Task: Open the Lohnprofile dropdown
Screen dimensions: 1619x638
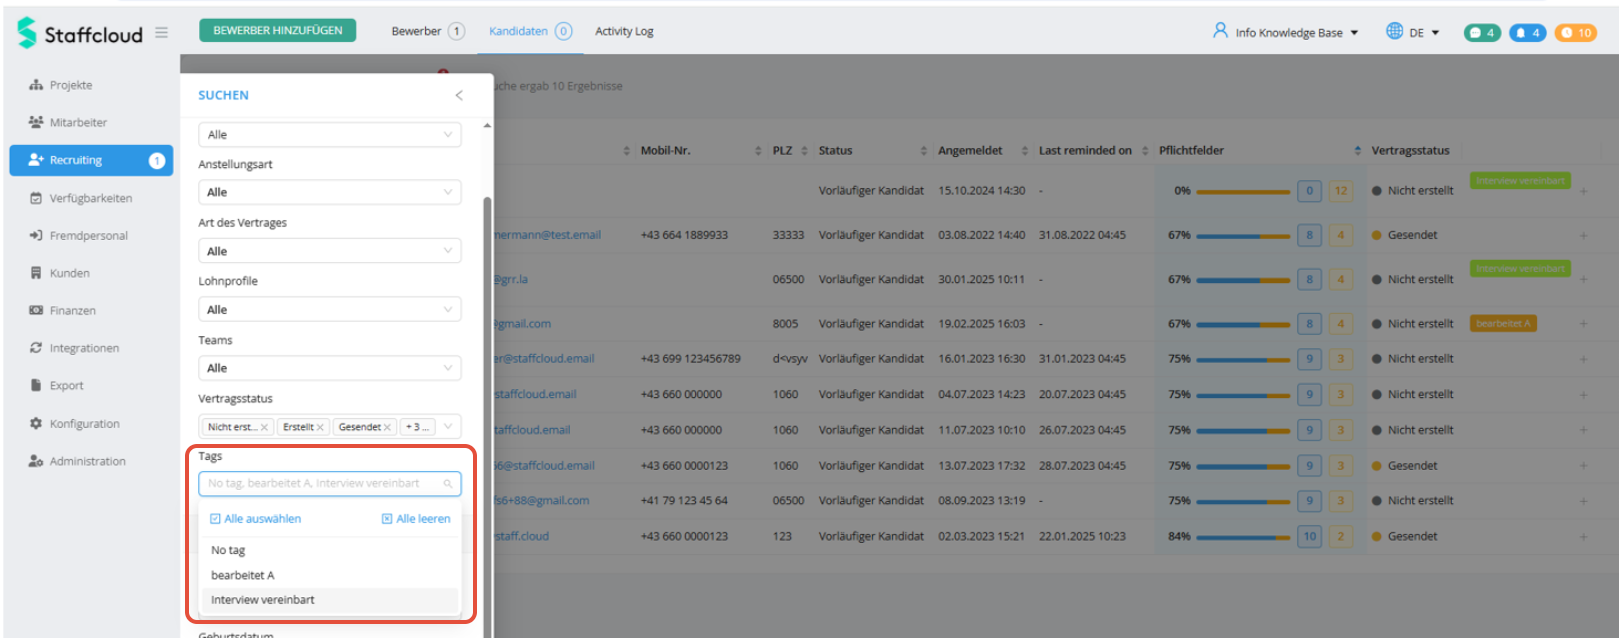Action: pos(329,310)
